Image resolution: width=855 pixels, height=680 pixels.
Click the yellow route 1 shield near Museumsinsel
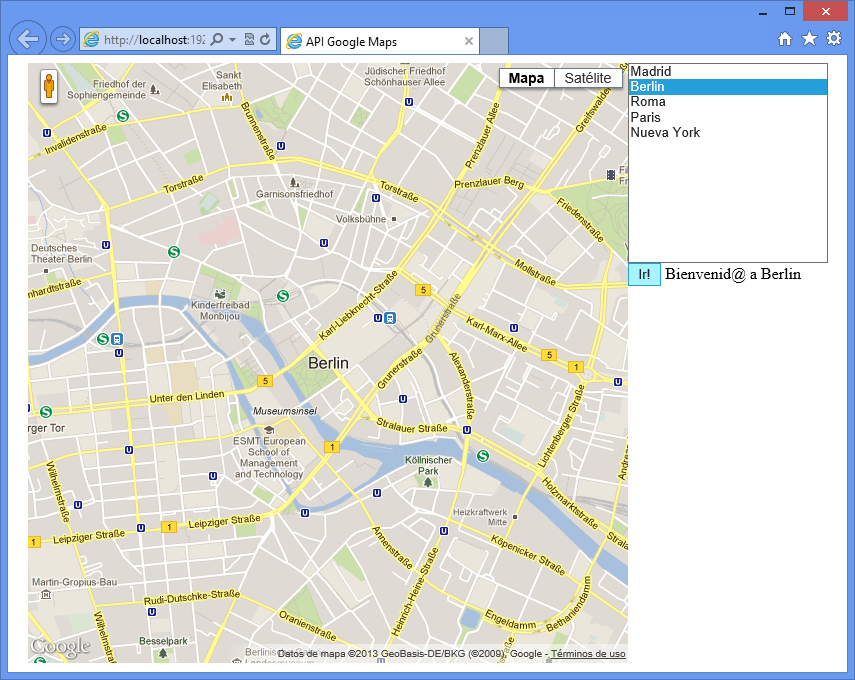tap(332, 447)
